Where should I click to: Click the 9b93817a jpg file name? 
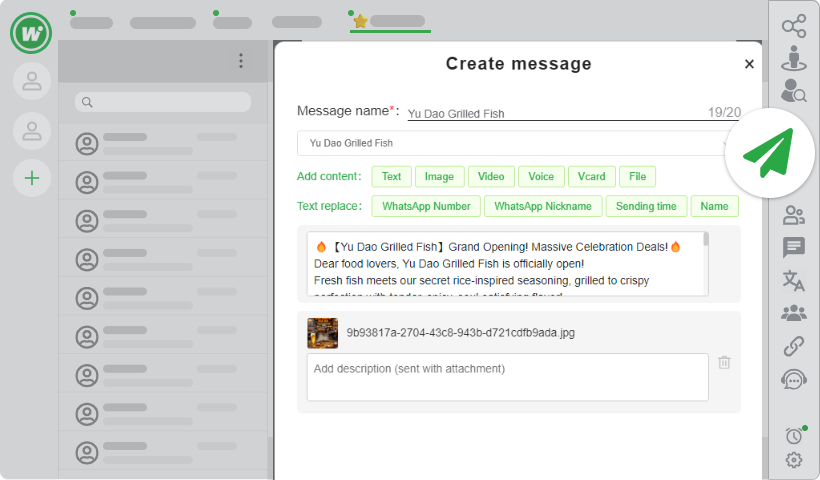point(460,333)
